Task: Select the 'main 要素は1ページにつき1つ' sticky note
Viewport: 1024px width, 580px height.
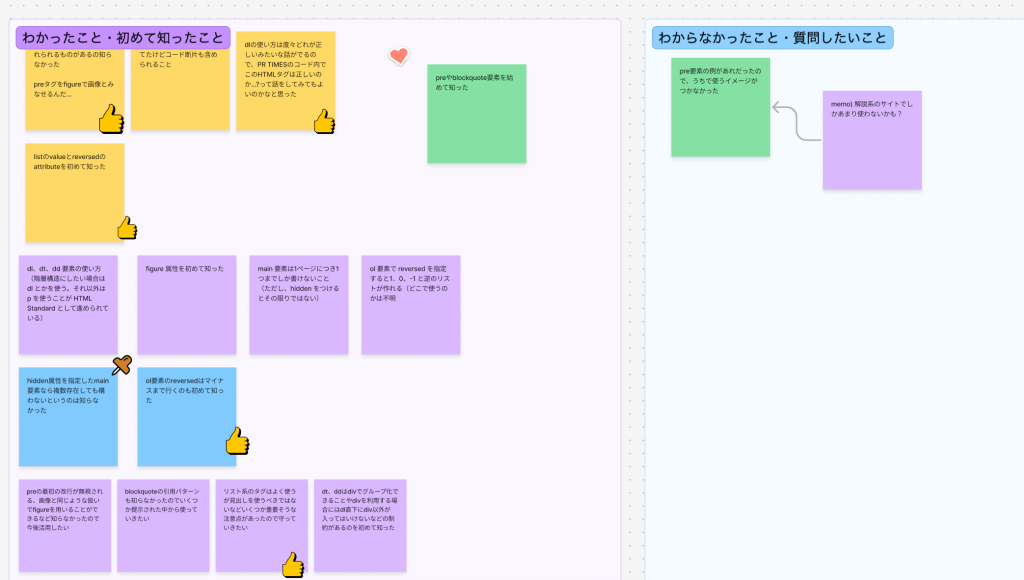Action: (299, 305)
